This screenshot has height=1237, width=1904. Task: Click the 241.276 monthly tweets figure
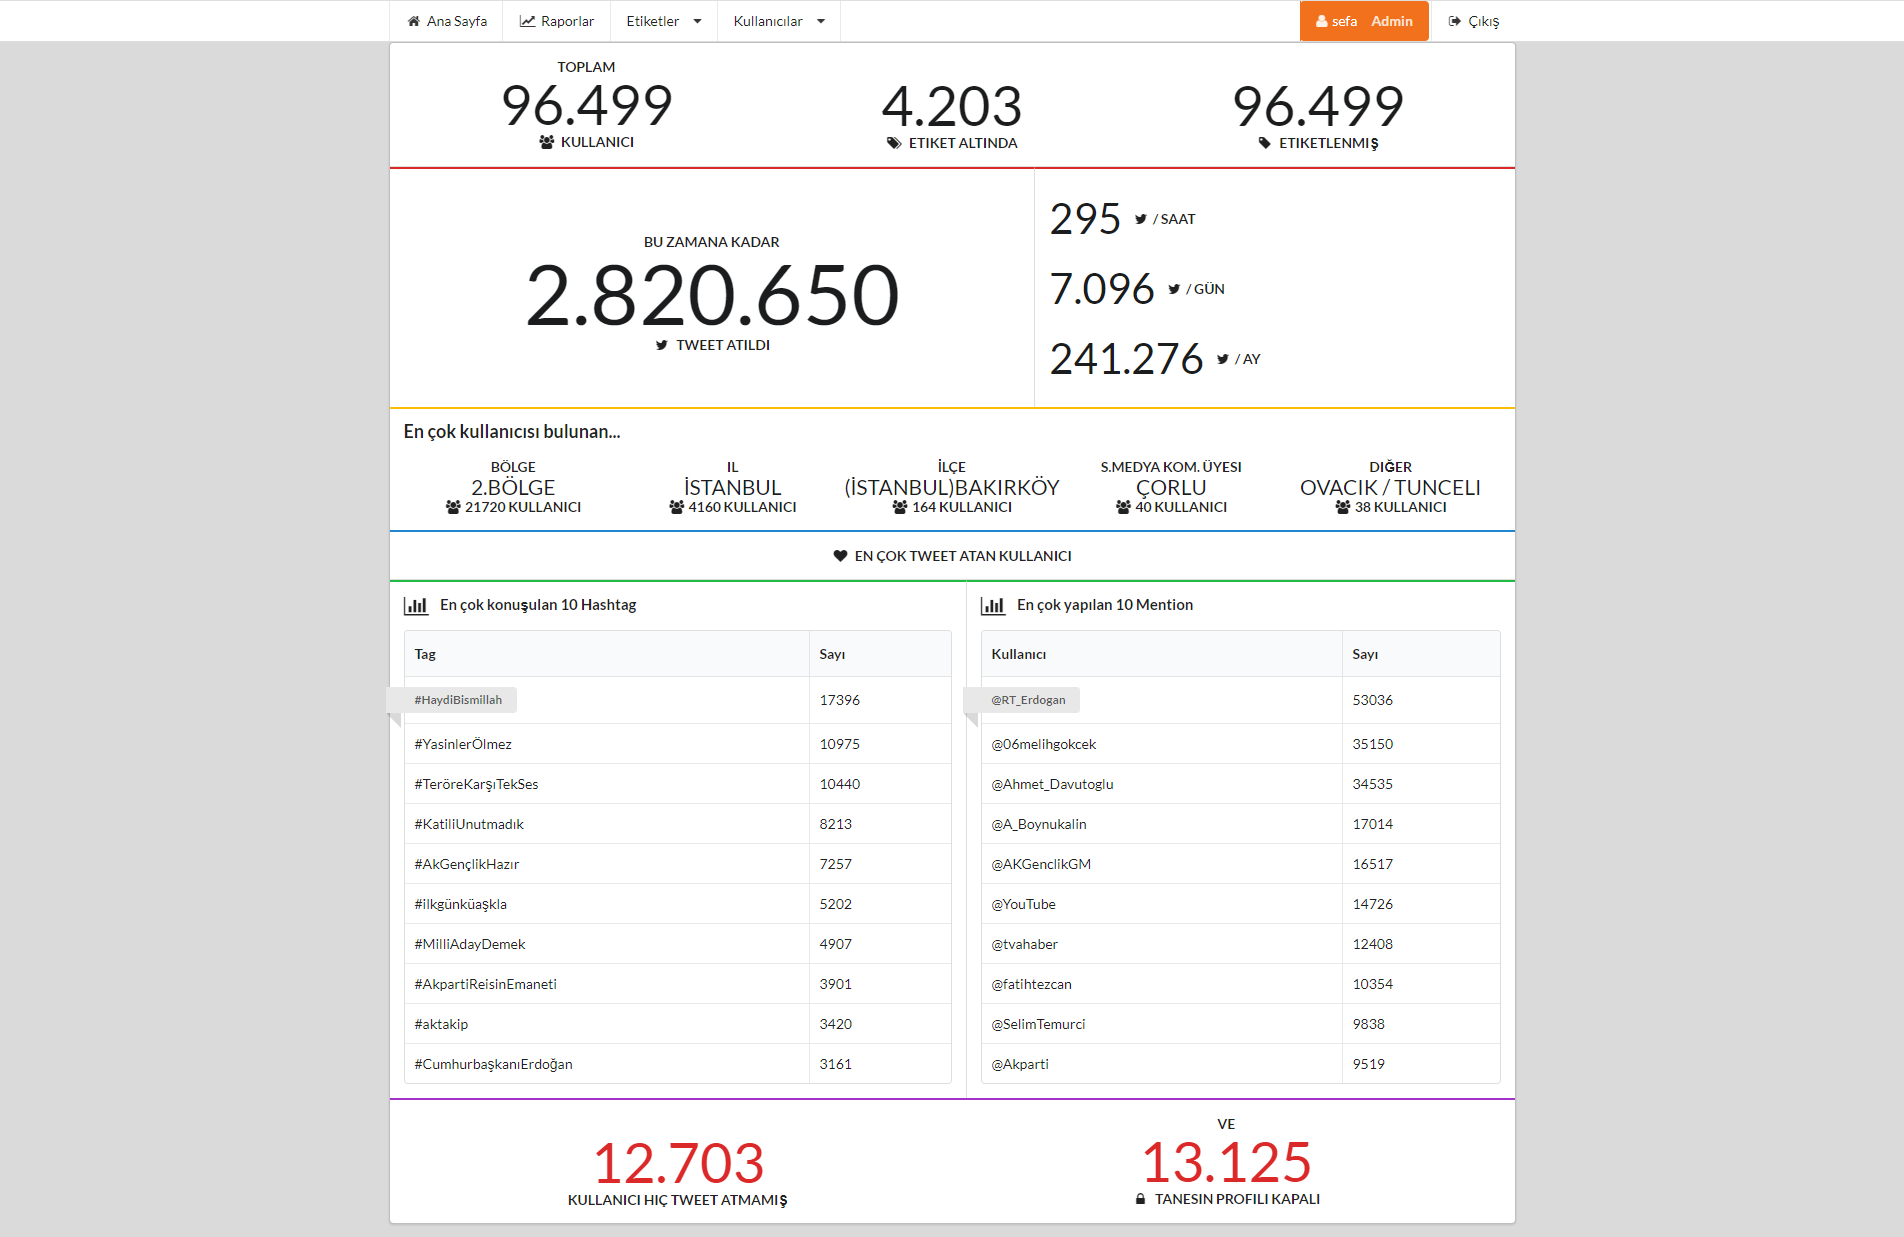click(1126, 359)
